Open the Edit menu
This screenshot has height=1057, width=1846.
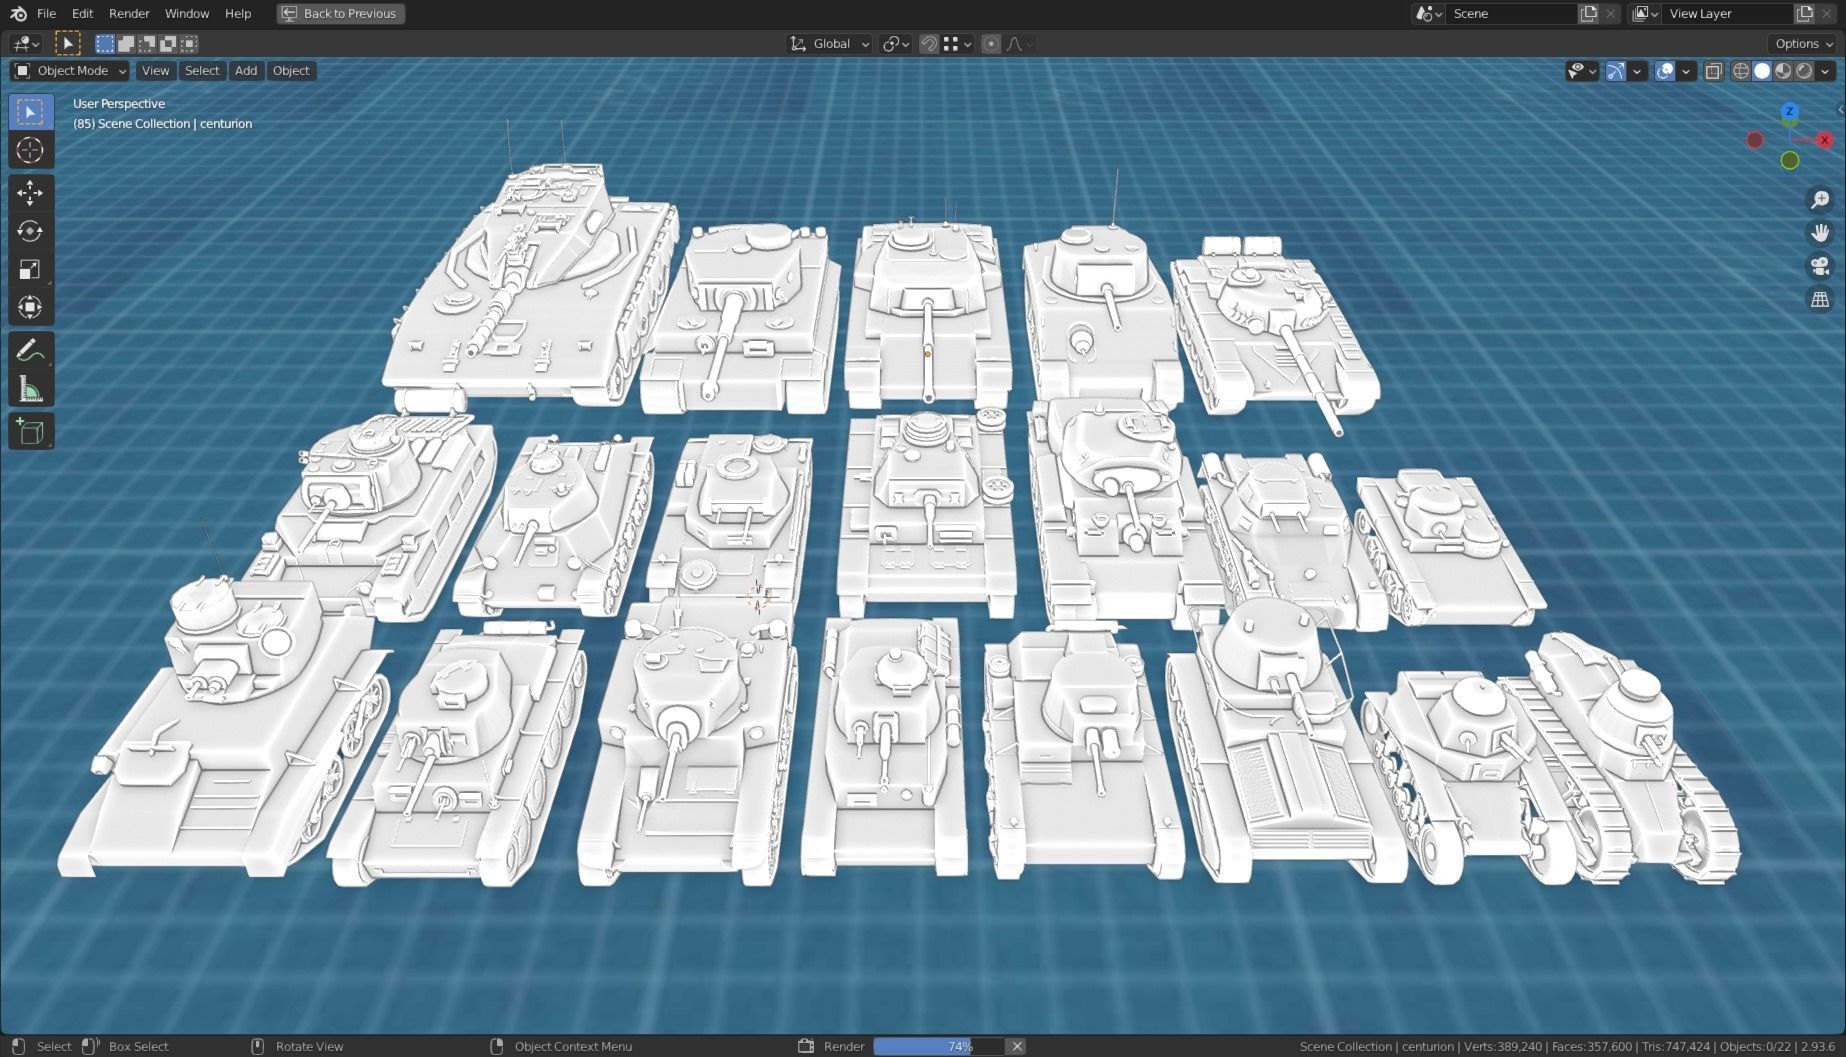[x=82, y=13]
